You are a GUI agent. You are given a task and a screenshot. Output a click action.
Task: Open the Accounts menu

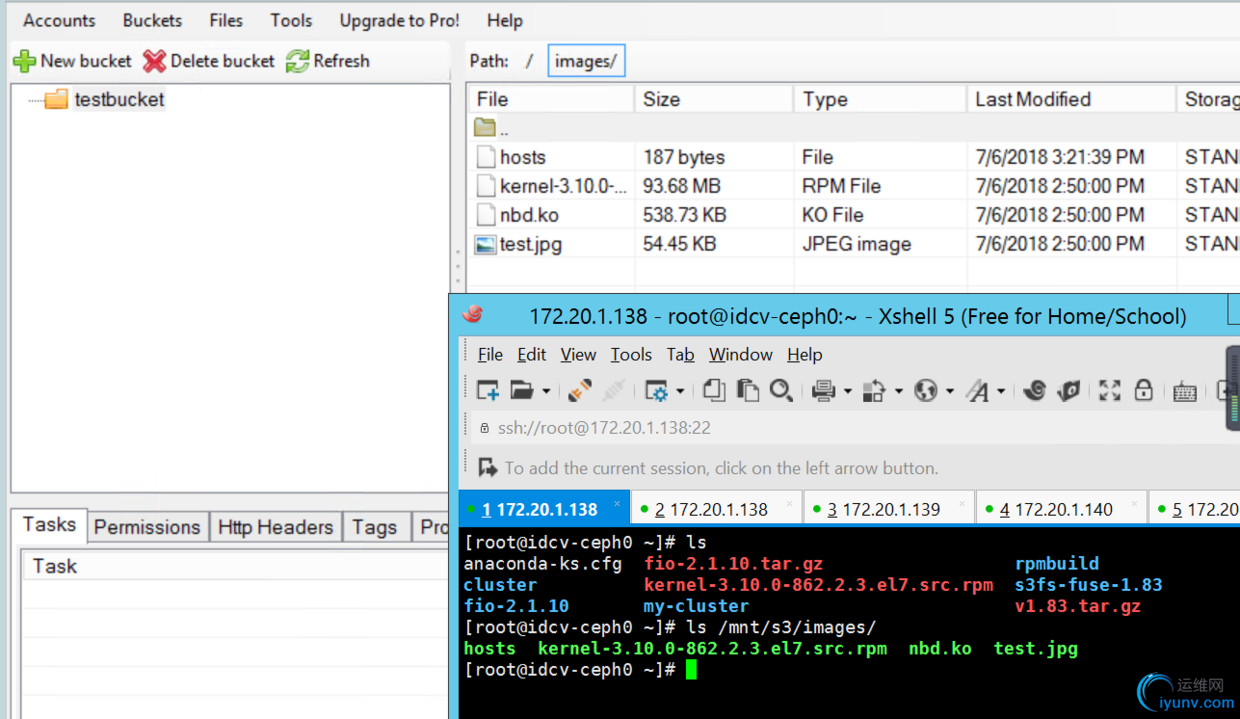tap(59, 20)
